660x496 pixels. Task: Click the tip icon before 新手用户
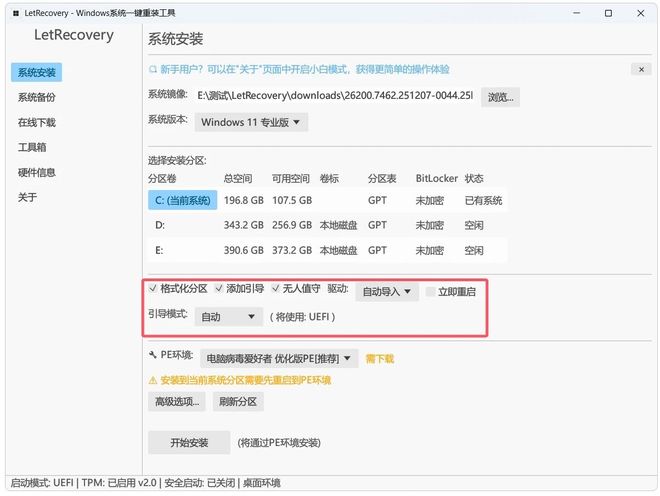[x=153, y=69]
